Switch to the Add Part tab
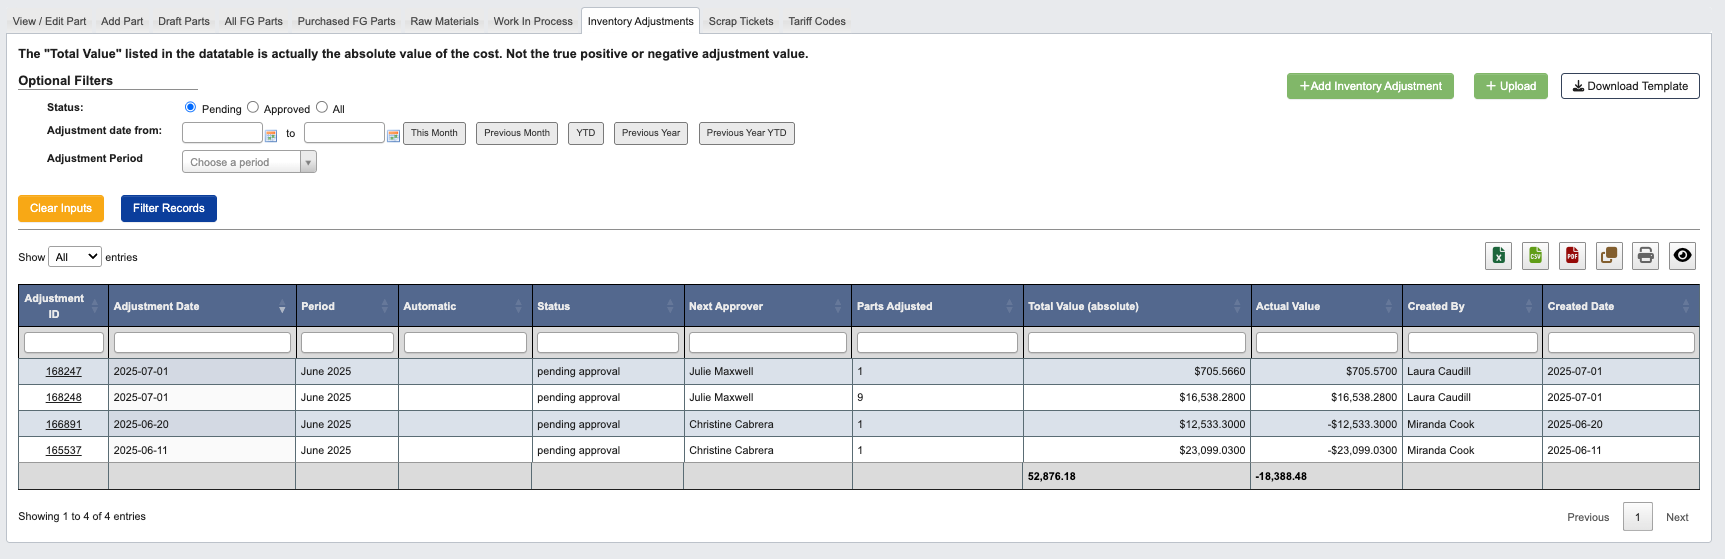Image resolution: width=1725 pixels, height=559 pixels. (x=122, y=21)
